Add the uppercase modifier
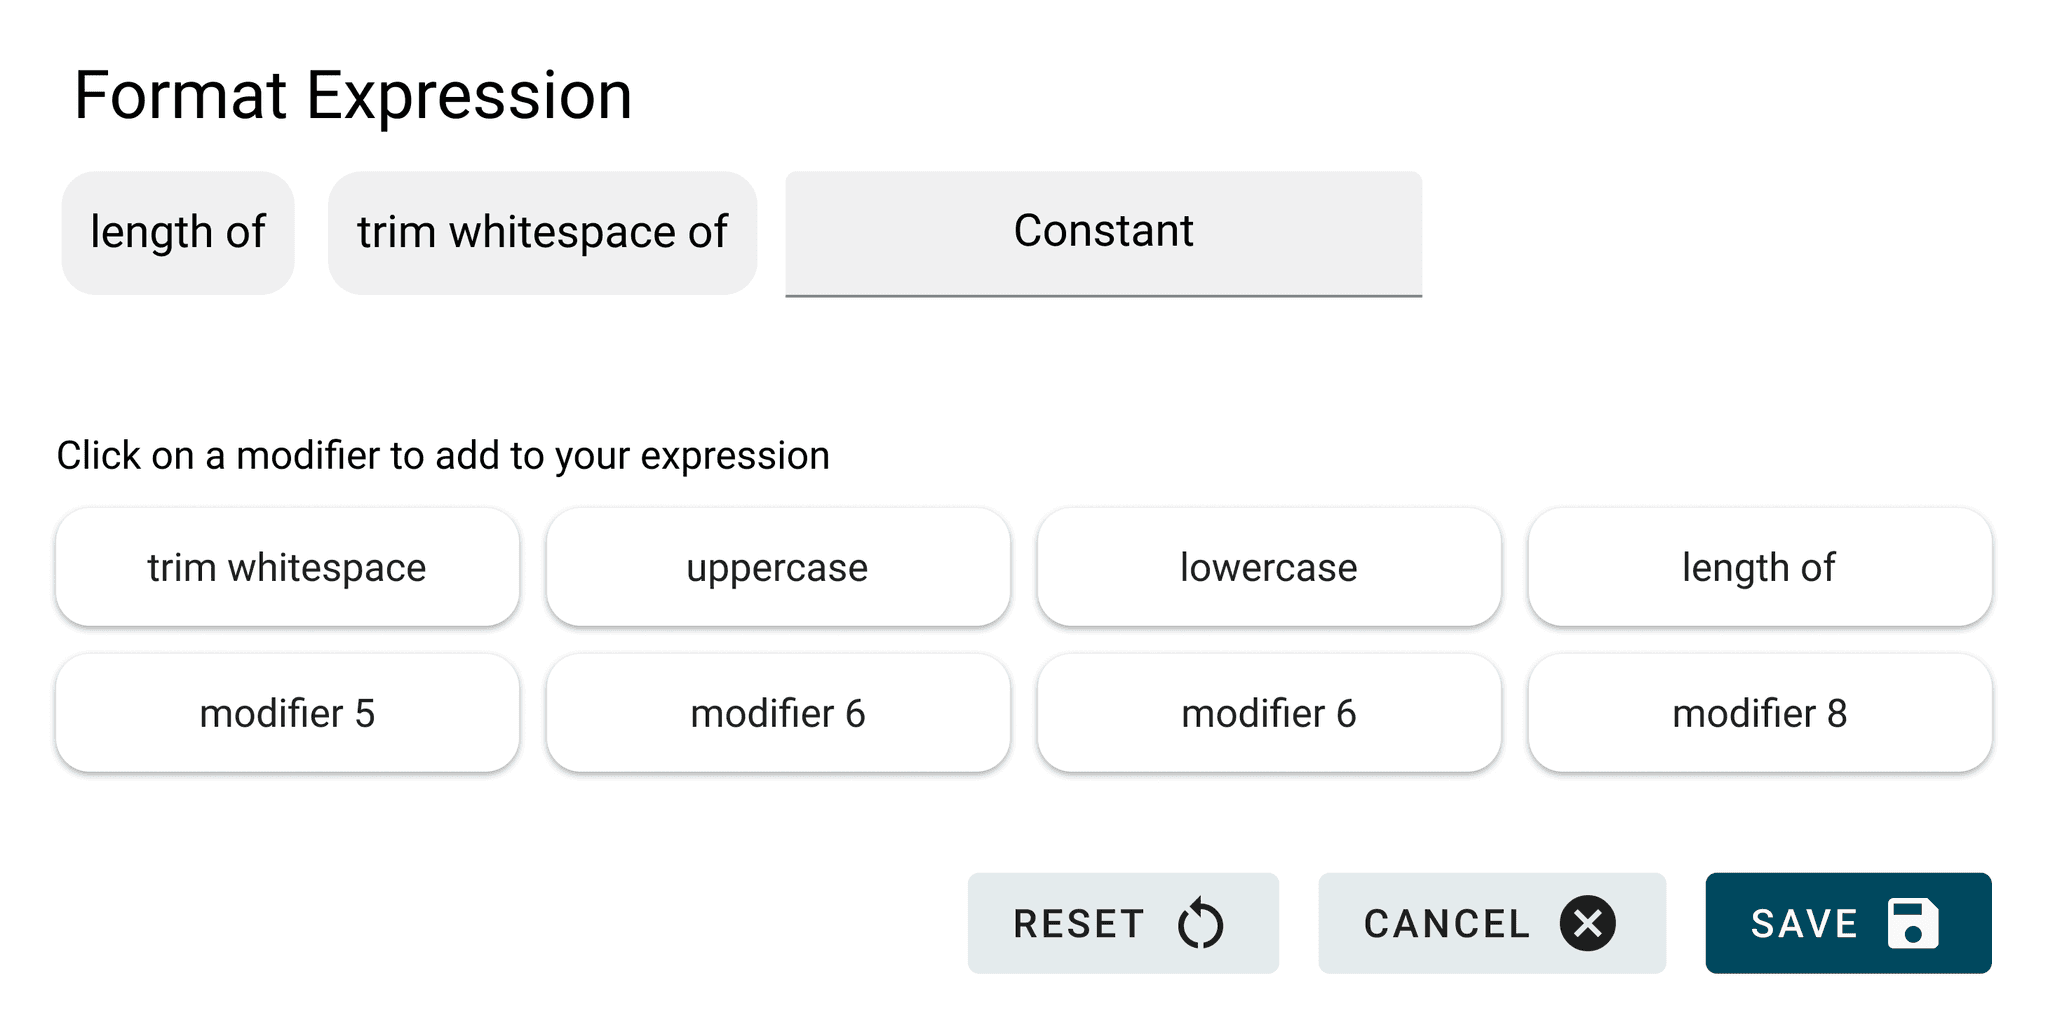 point(778,567)
